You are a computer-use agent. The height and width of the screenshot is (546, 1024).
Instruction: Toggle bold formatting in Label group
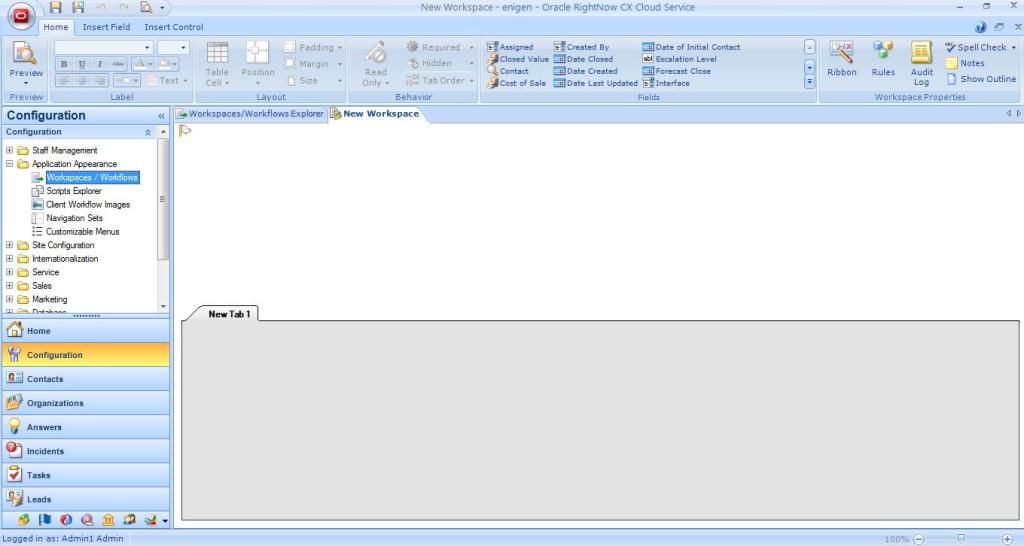tap(64, 64)
